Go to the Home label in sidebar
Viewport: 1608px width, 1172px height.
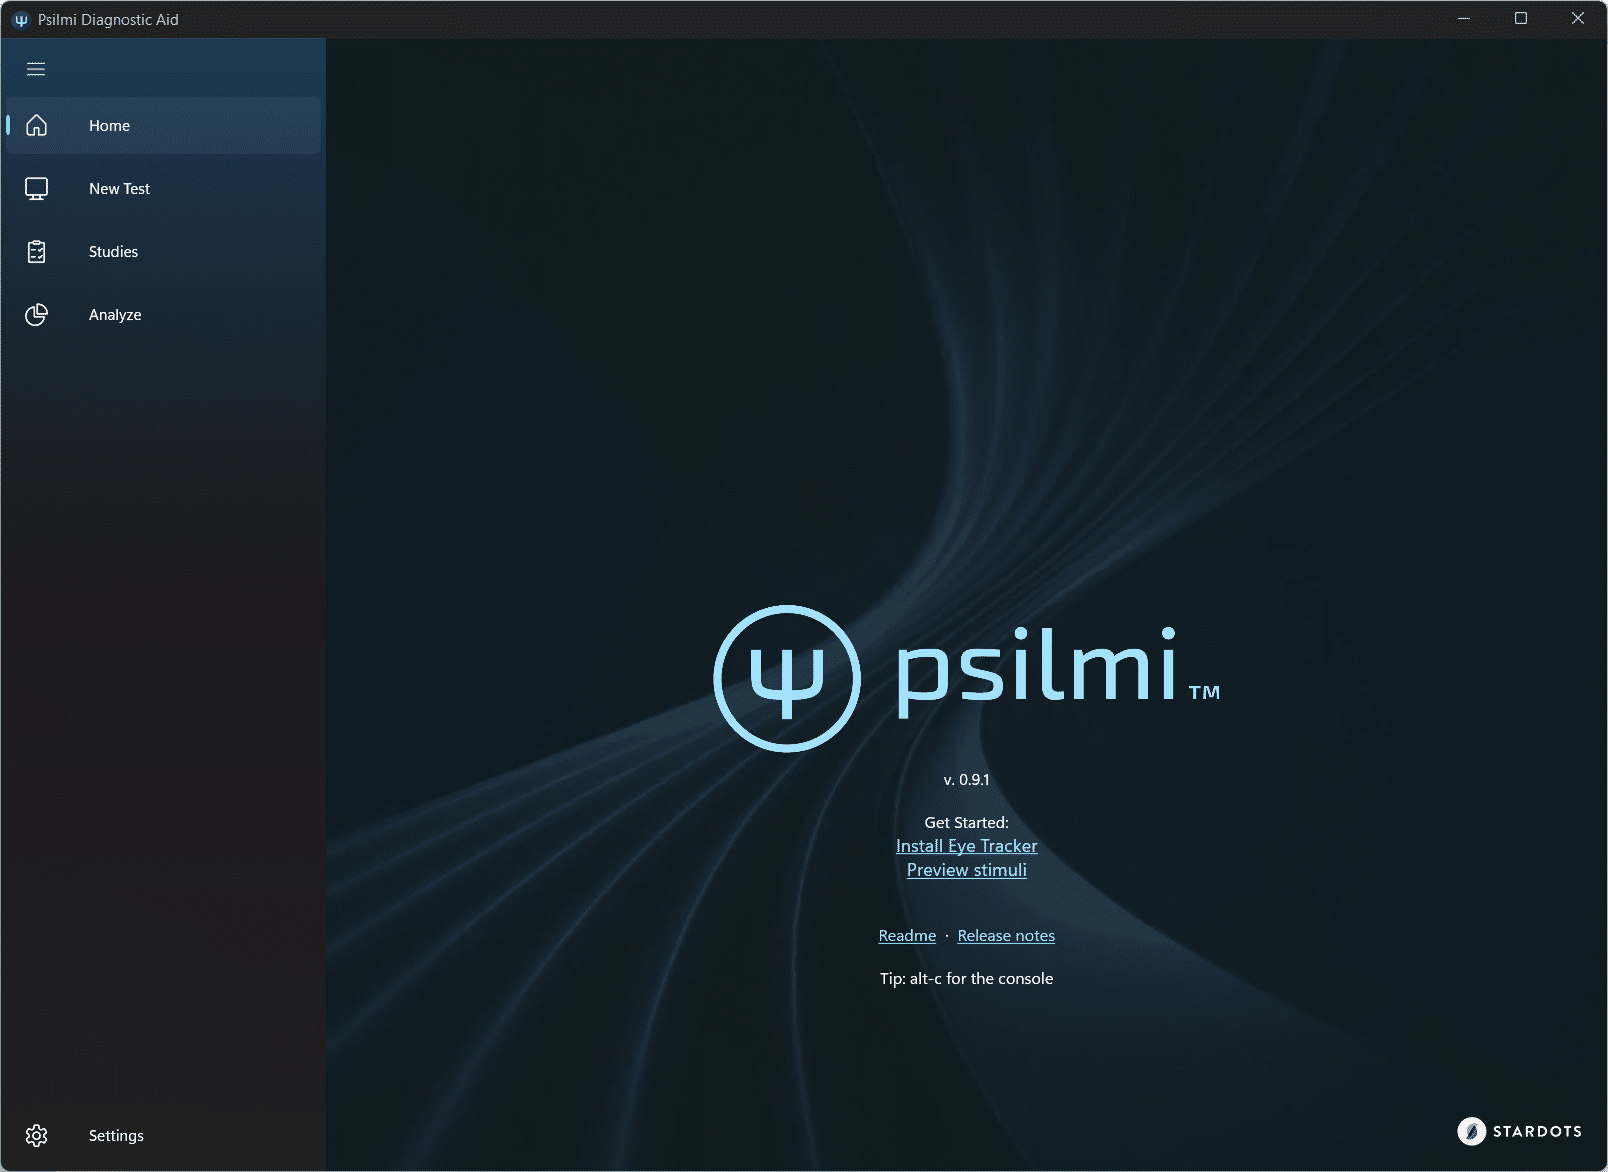109,126
